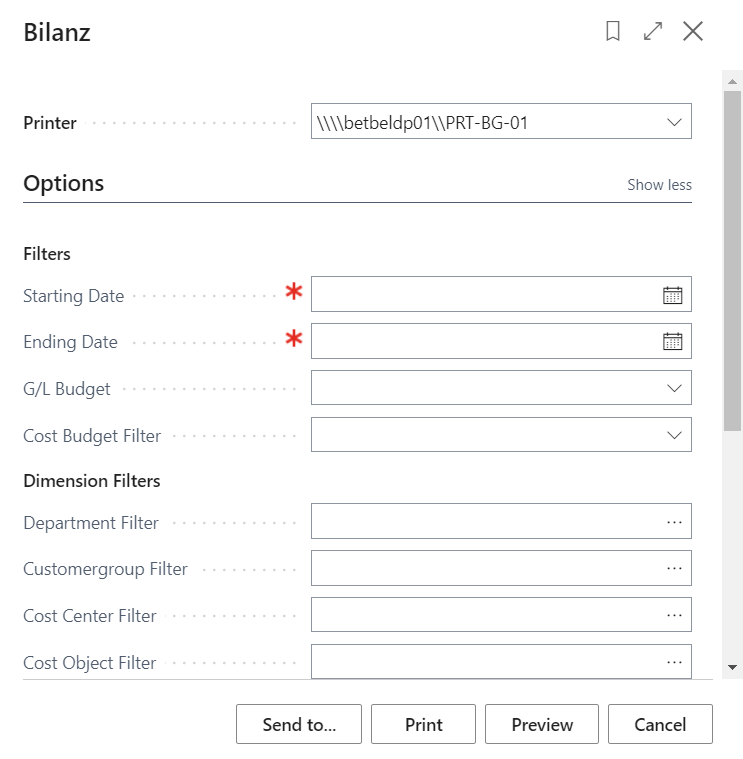Click the Send to... button
Image resolution: width=743 pixels, height=759 pixels.
point(299,724)
